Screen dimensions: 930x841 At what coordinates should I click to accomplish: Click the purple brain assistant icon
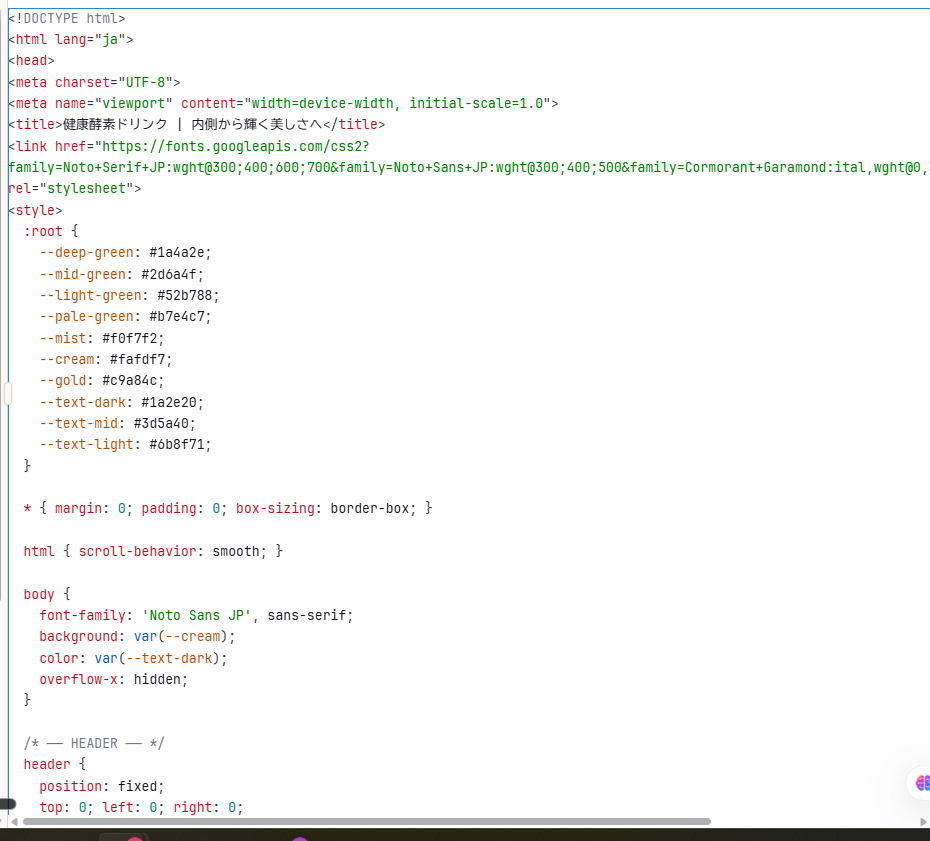coord(922,783)
